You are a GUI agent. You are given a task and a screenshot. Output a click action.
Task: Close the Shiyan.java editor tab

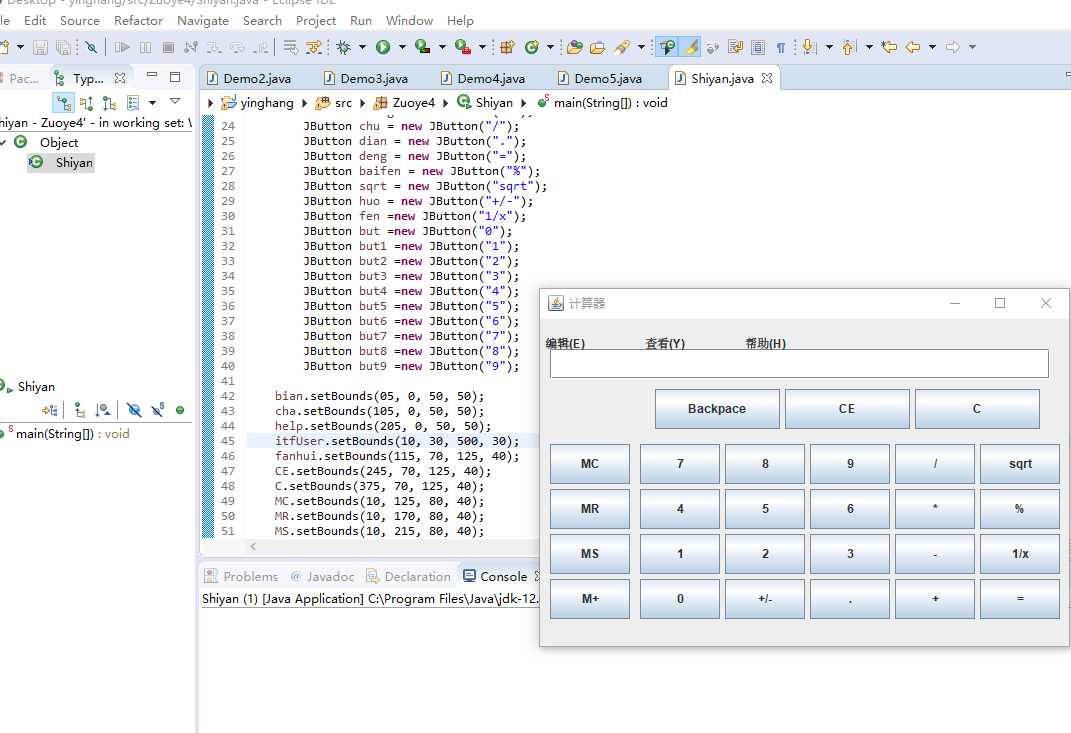pyautogui.click(x=767, y=78)
